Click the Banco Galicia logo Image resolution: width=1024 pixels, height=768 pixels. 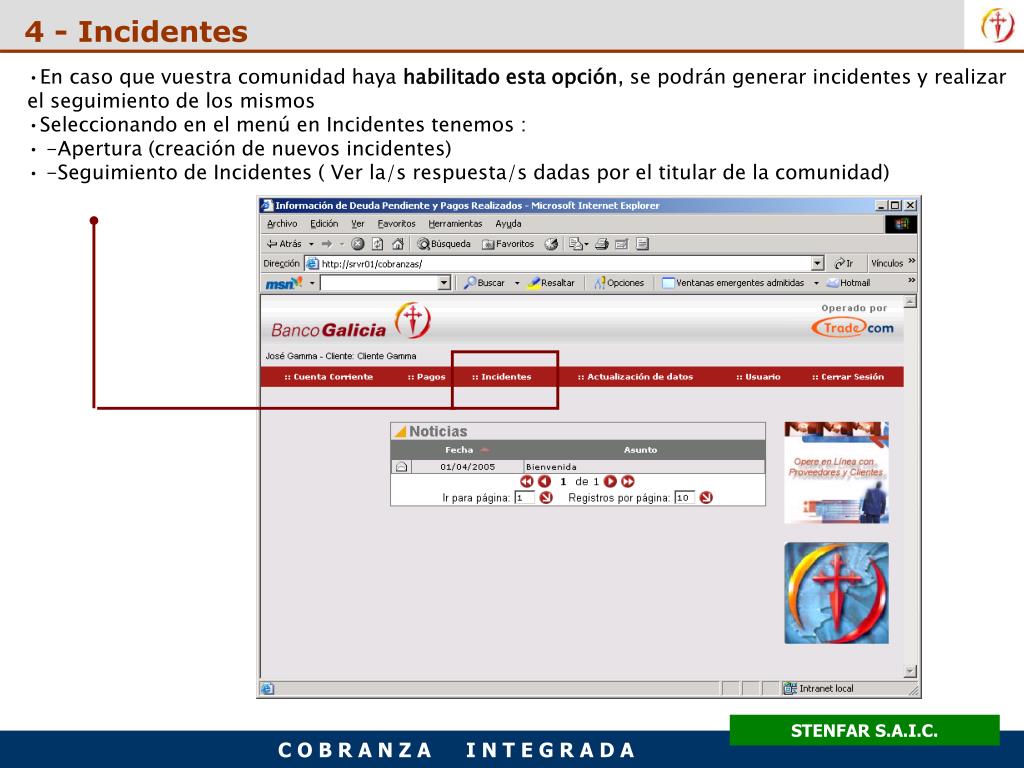(x=351, y=320)
